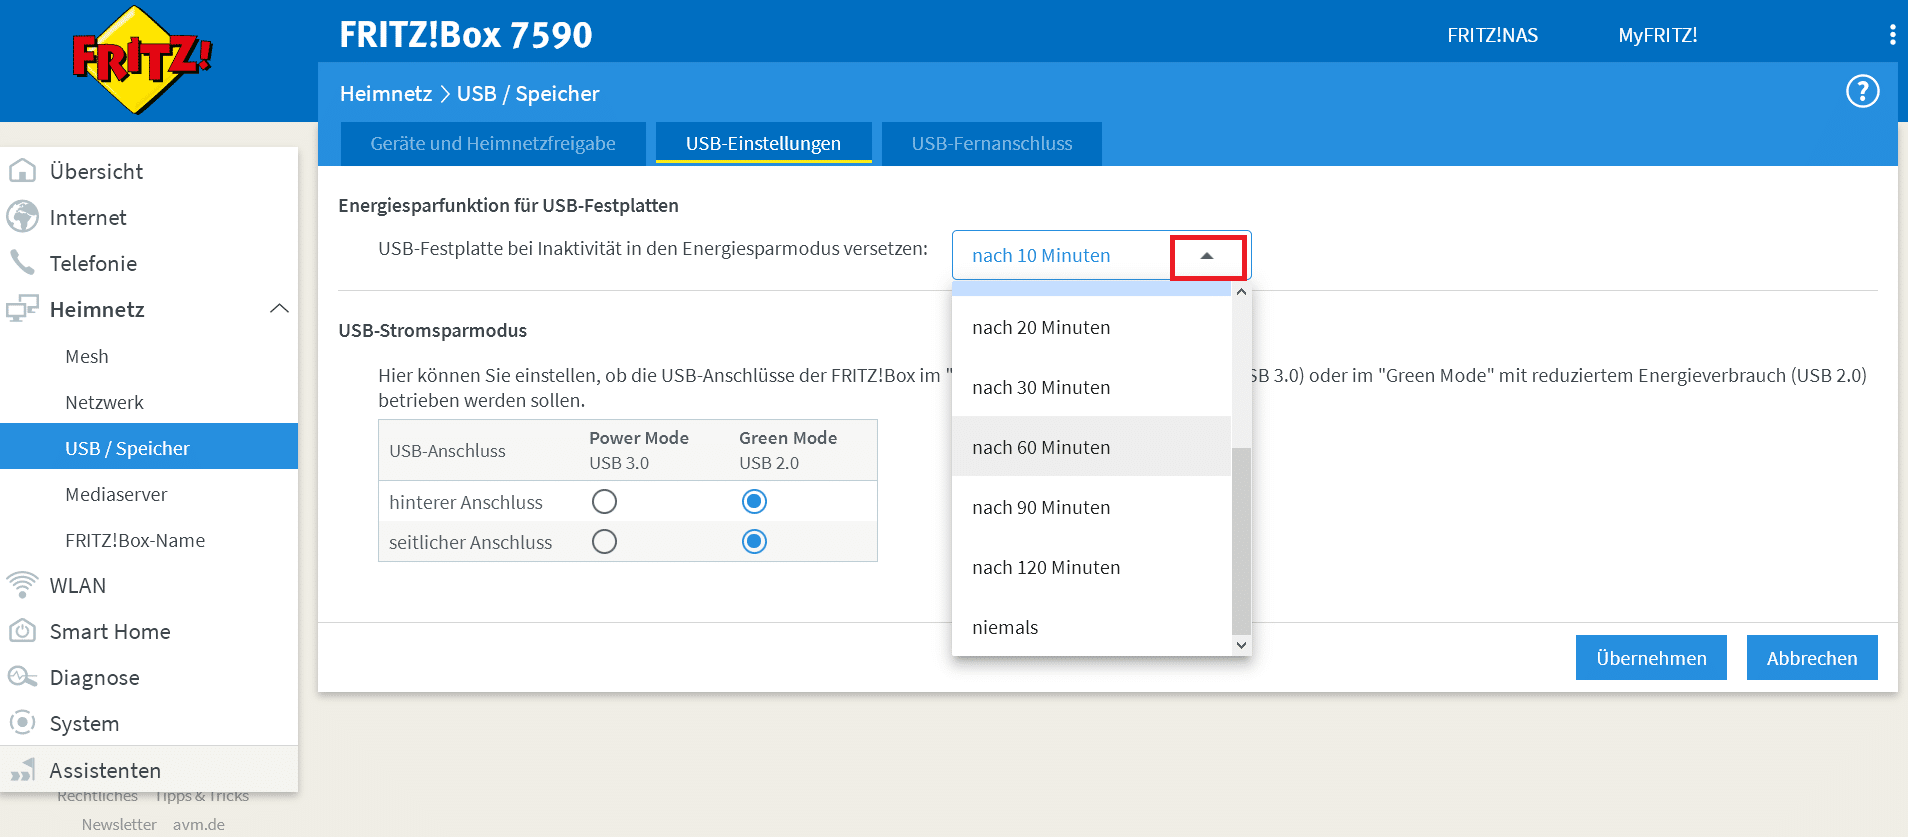
Task: Click the Diagnose icon
Action: [22, 677]
